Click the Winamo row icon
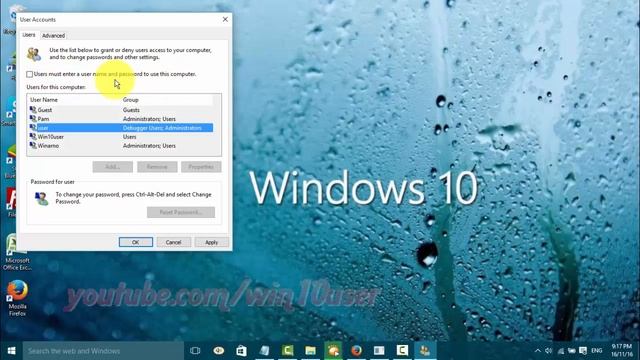 [x=33, y=145]
